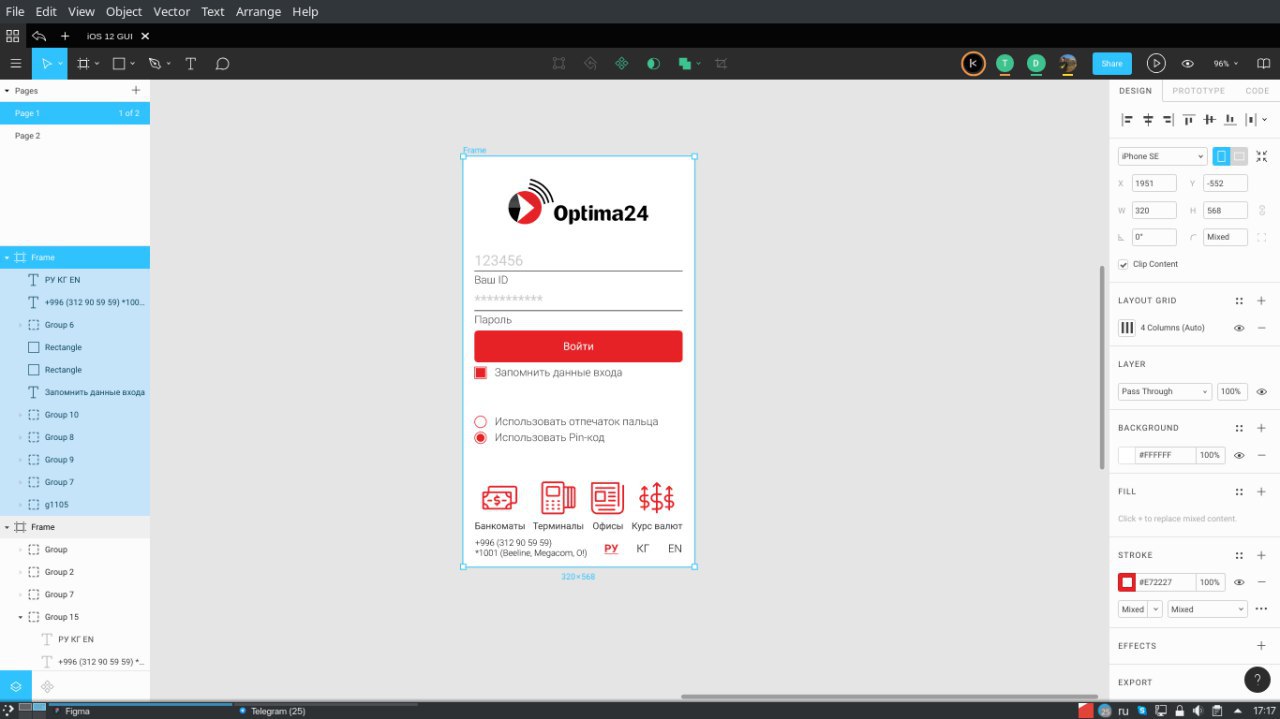Collapse the Pages section arrow
The width and height of the screenshot is (1280, 719).
(x=7, y=90)
